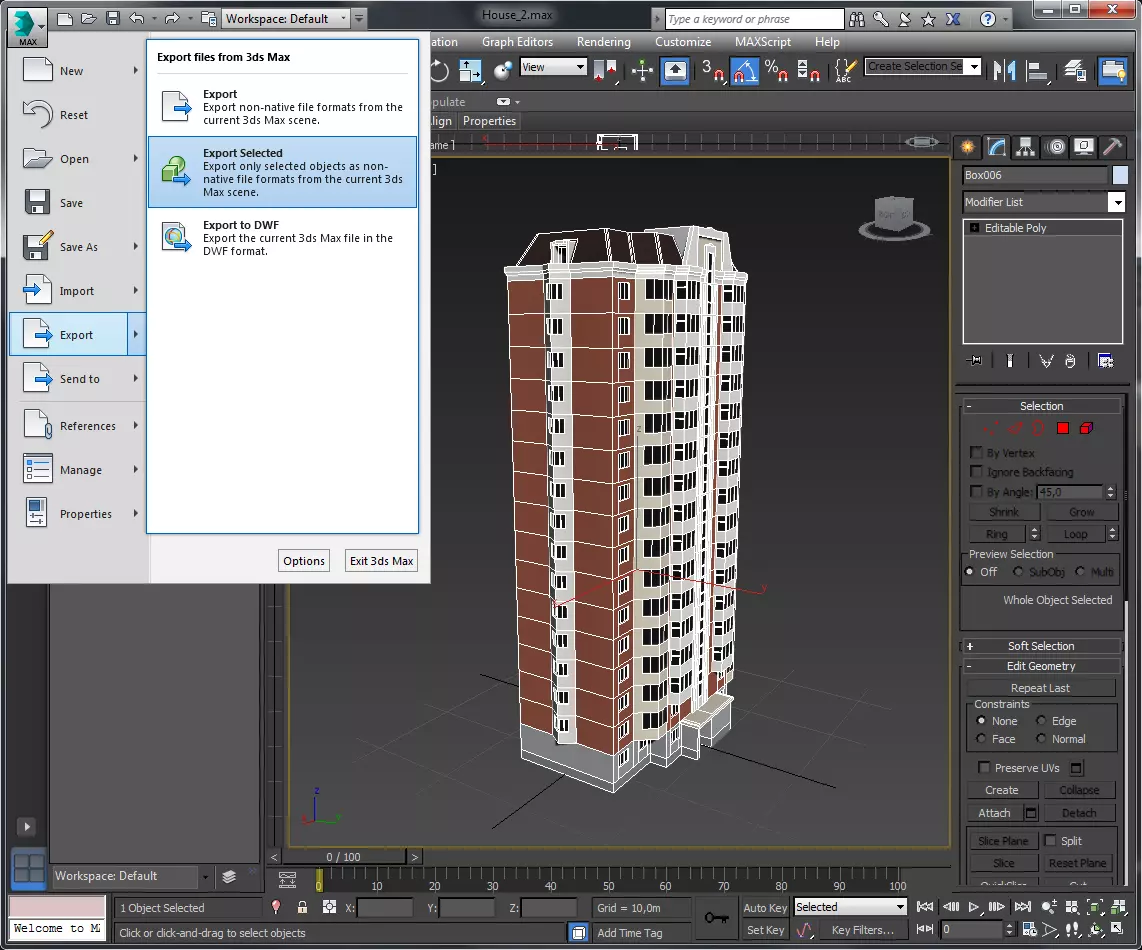
Task: Select the Angle Snap toggle icon
Action: click(x=744, y=70)
